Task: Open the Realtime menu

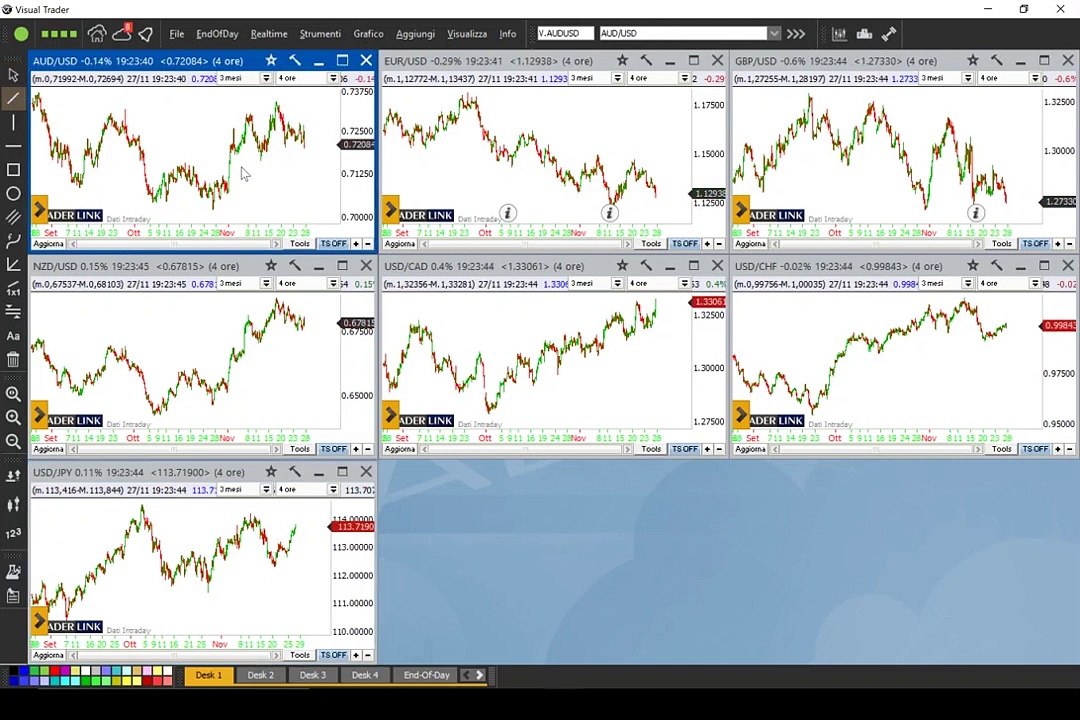Action: point(269,34)
